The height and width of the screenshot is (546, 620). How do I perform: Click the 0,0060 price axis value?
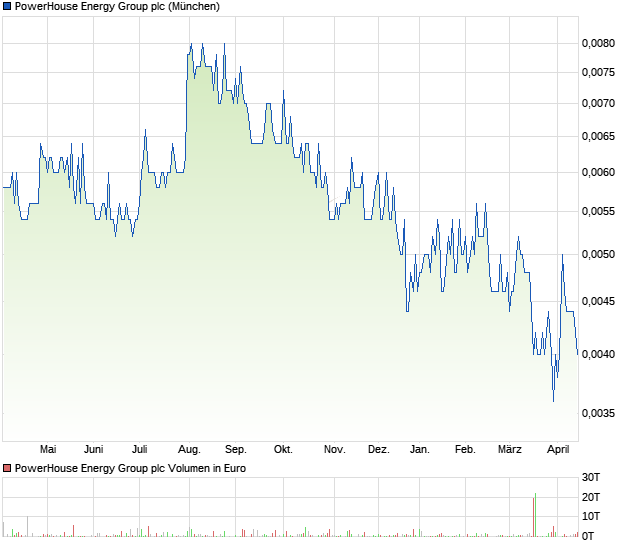(x=598, y=172)
